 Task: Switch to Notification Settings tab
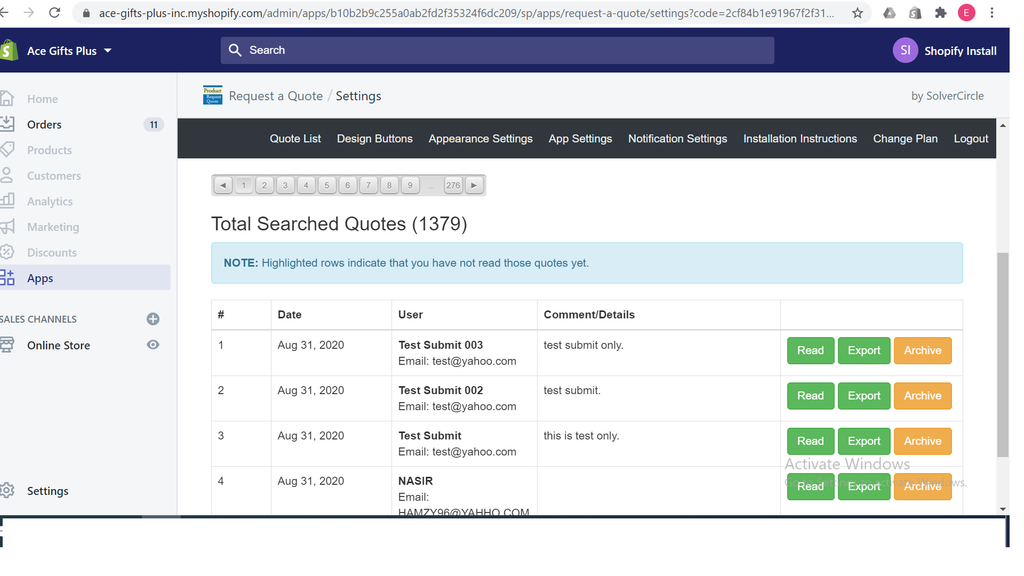pyautogui.click(x=677, y=138)
